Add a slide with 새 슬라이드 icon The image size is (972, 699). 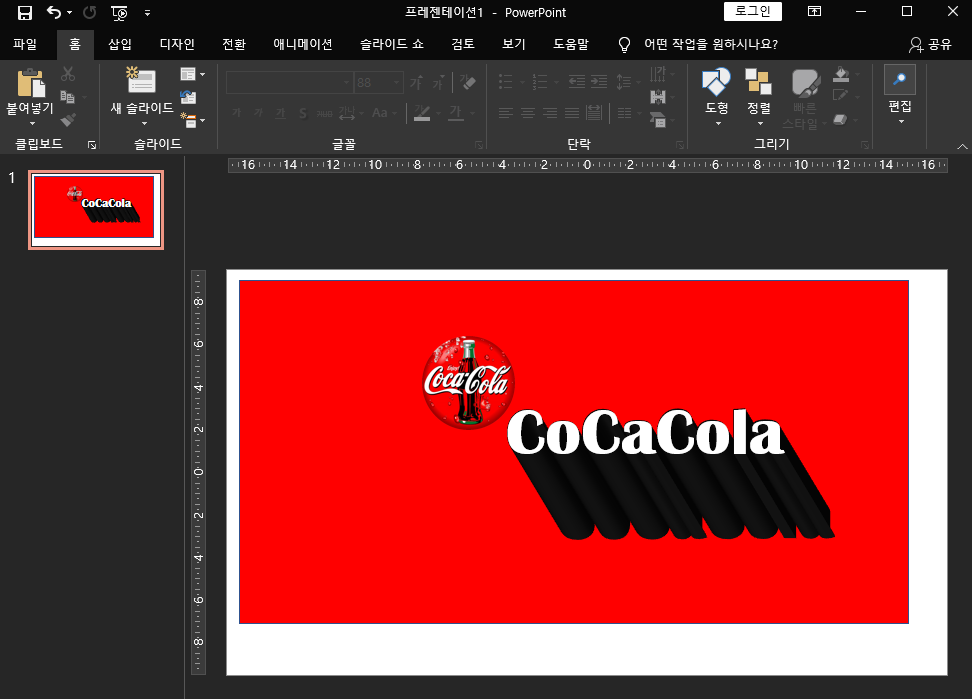coord(141,81)
